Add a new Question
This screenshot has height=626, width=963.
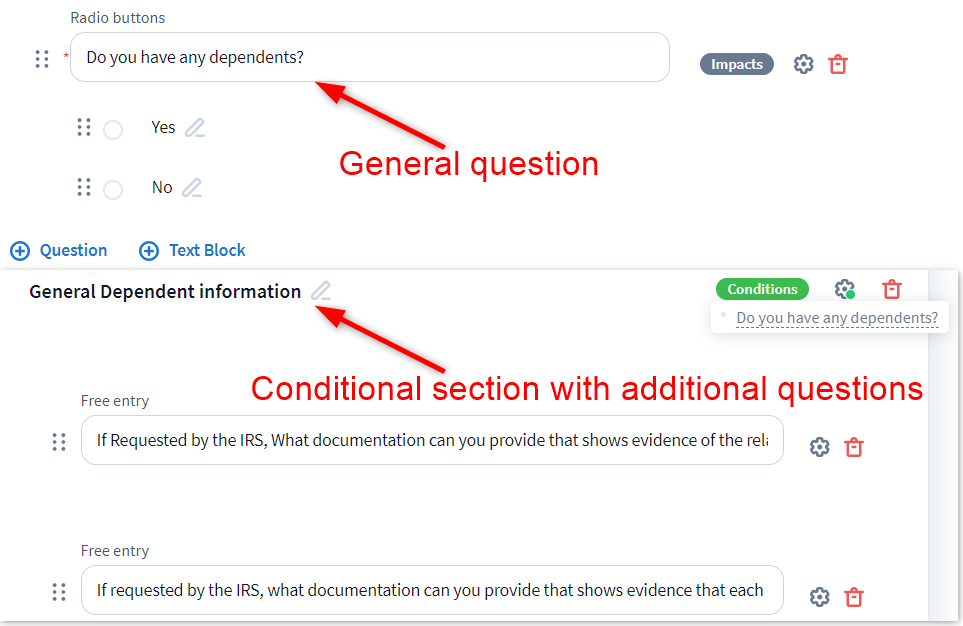[59, 250]
